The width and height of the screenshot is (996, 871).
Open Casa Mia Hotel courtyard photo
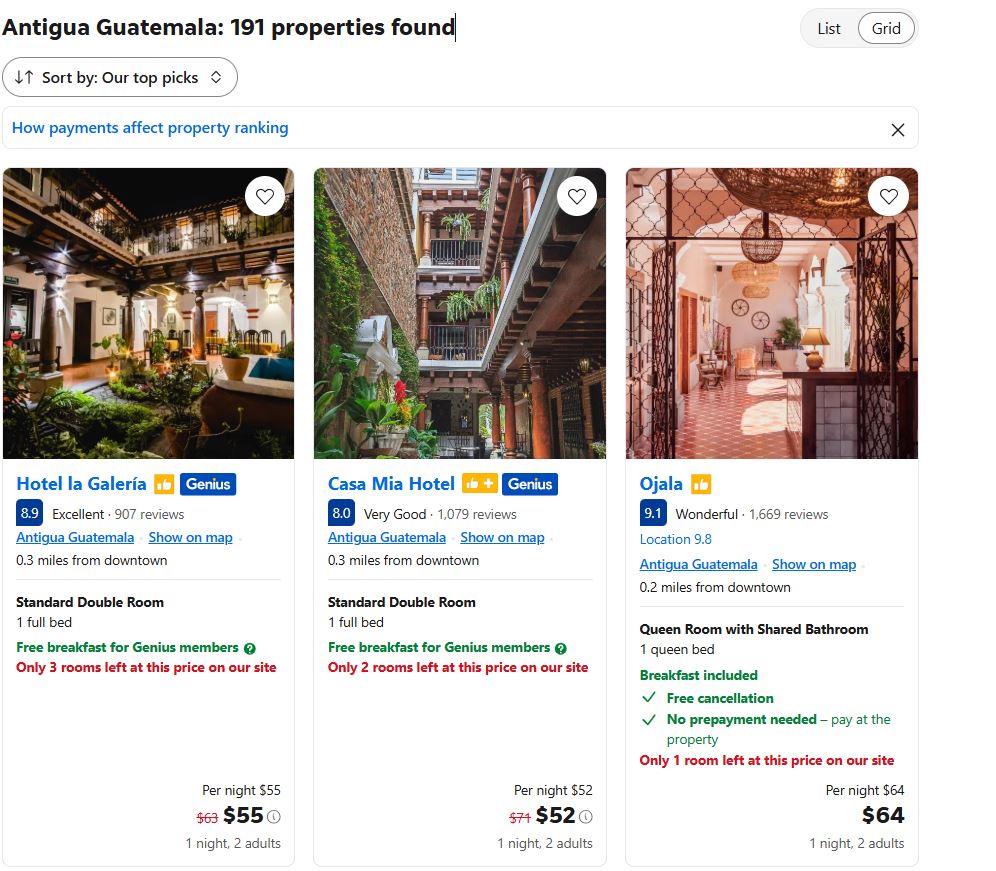click(x=460, y=313)
